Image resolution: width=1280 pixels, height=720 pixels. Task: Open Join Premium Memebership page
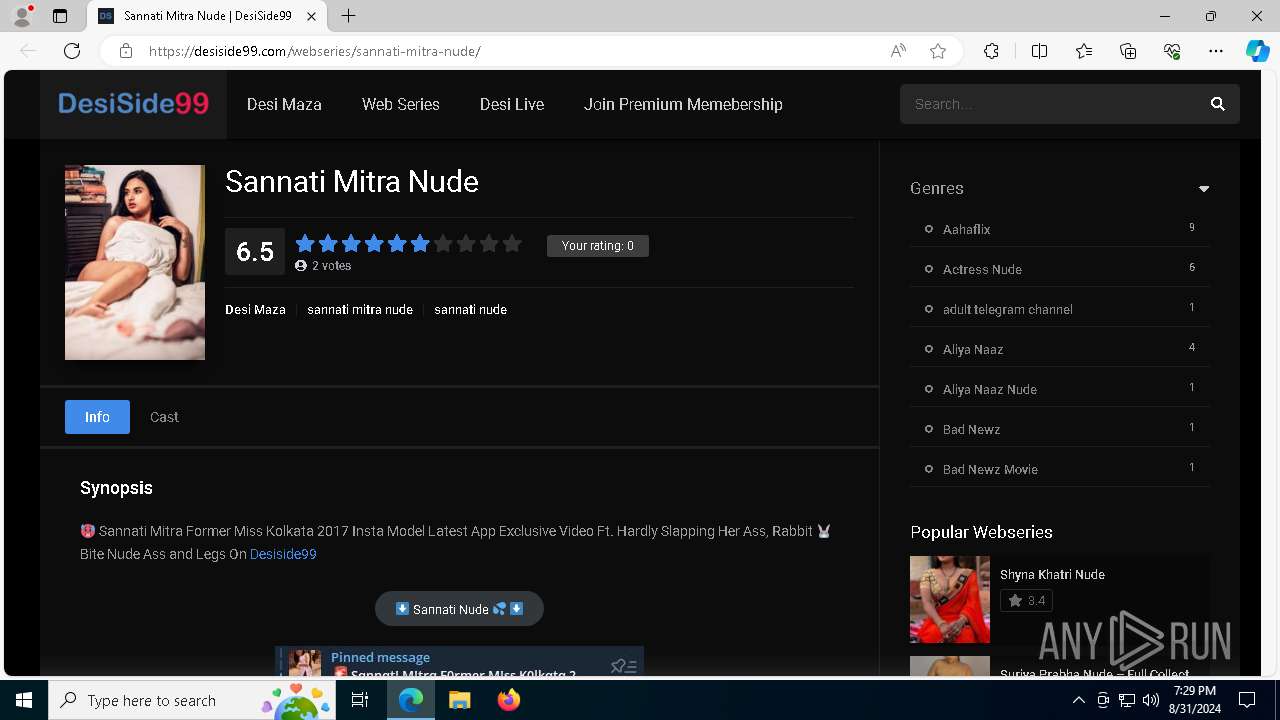(683, 104)
